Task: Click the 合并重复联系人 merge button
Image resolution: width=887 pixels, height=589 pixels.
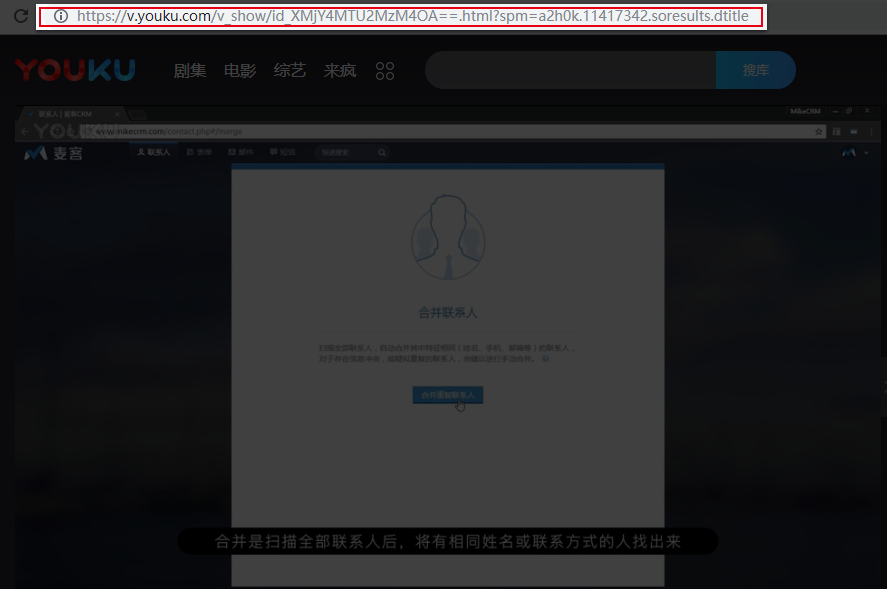Action: click(447, 395)
